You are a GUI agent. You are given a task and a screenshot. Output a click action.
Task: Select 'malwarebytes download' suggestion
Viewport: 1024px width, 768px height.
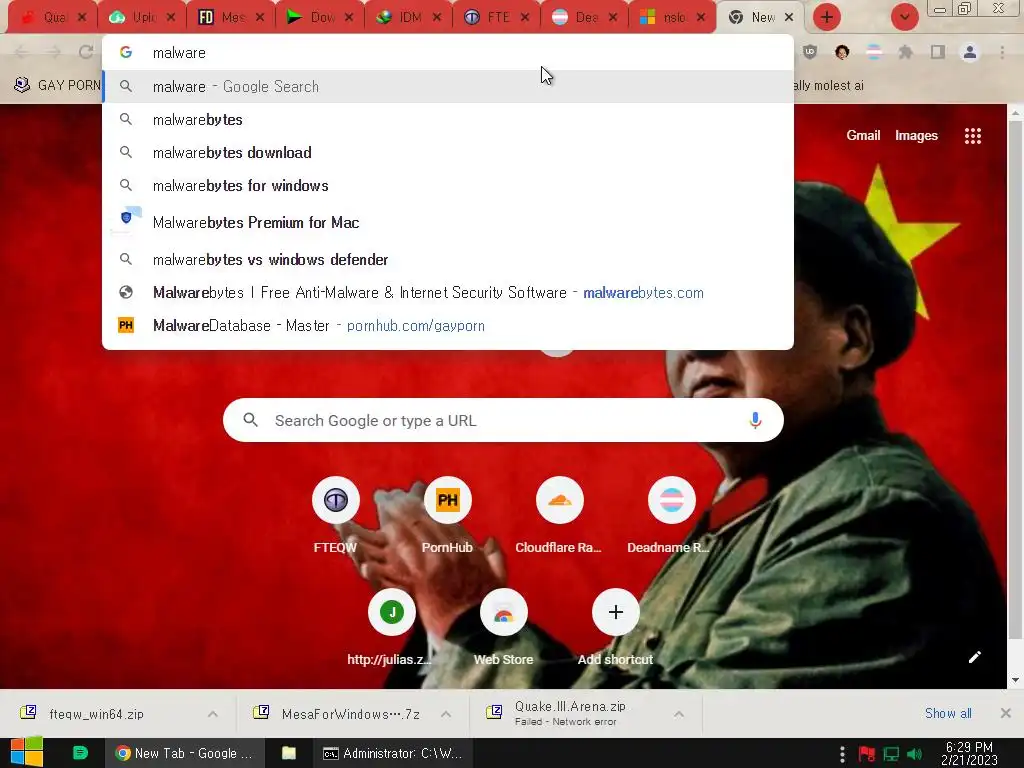pyautogui.click(x=448, y=153)
